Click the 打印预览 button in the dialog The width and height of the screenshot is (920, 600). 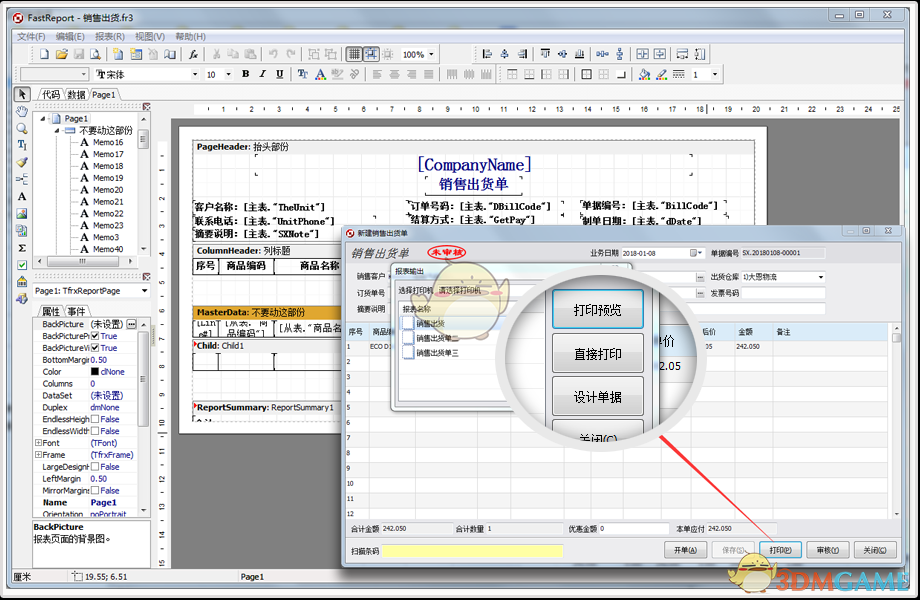[597, 309]
